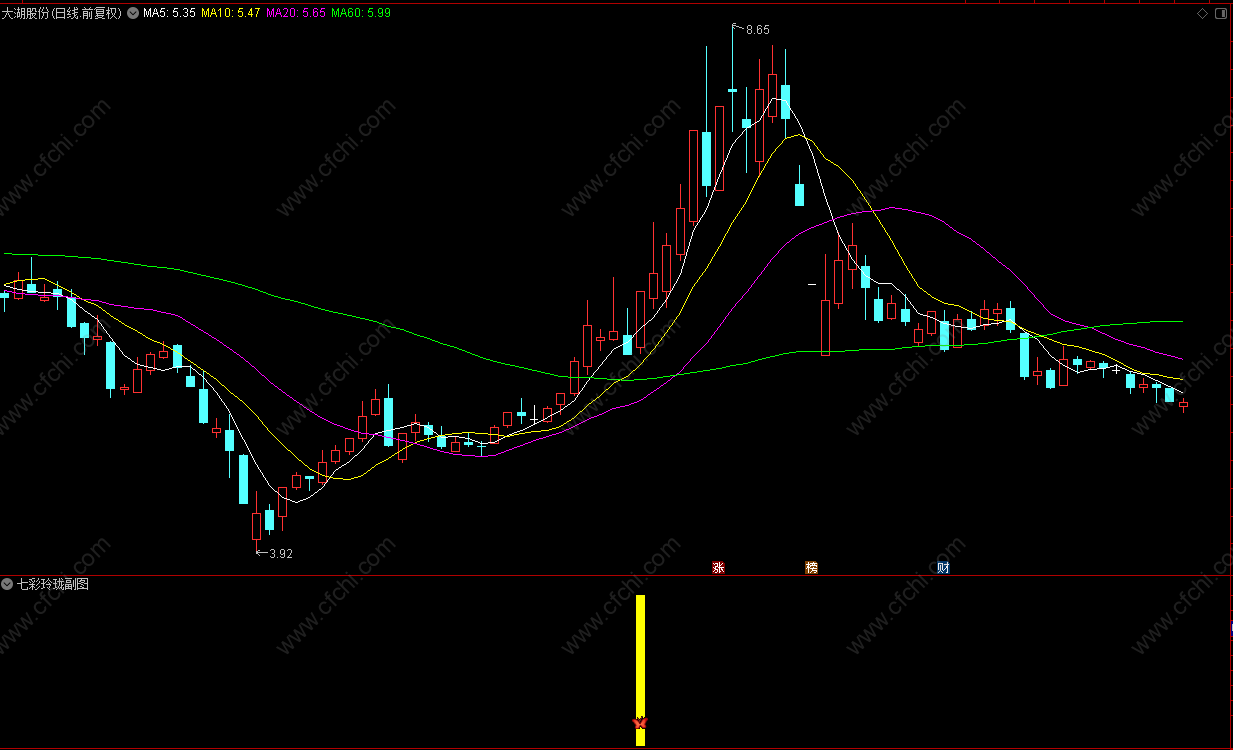
Task: Click the blue 财 event marker
Action: click(x=943, y=568)
